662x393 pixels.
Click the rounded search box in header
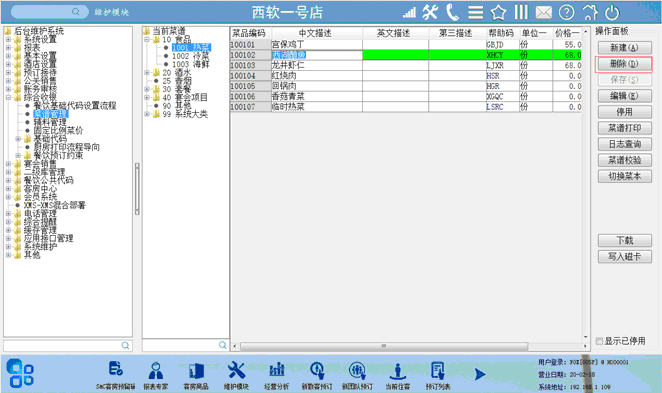click(50, 12)
